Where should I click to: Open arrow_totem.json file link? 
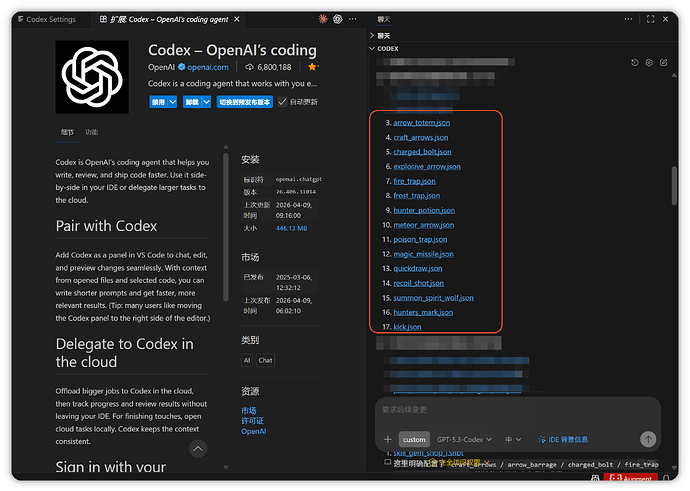[x=422, y=123]
